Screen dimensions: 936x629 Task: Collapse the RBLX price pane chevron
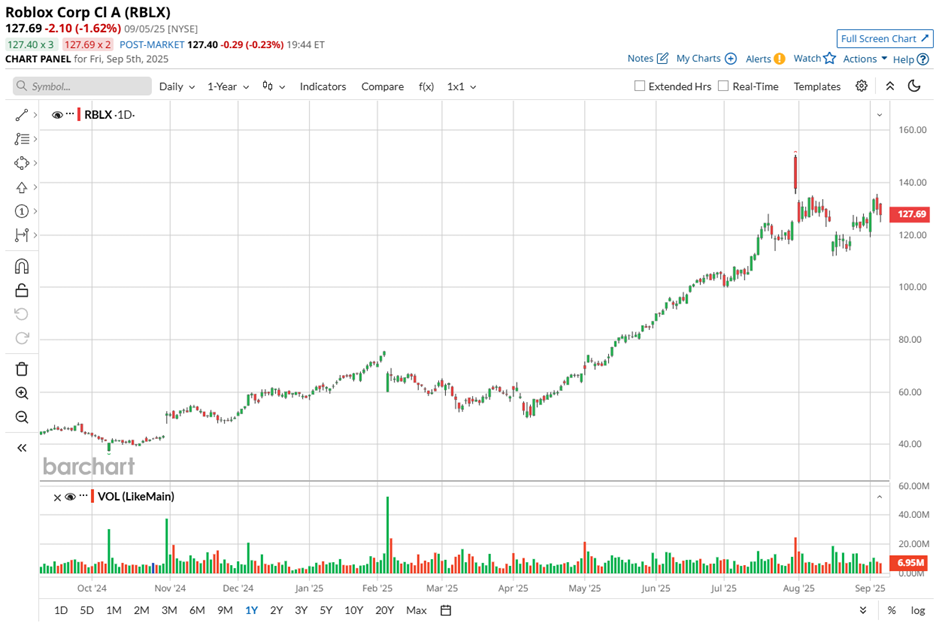(879, 115)
